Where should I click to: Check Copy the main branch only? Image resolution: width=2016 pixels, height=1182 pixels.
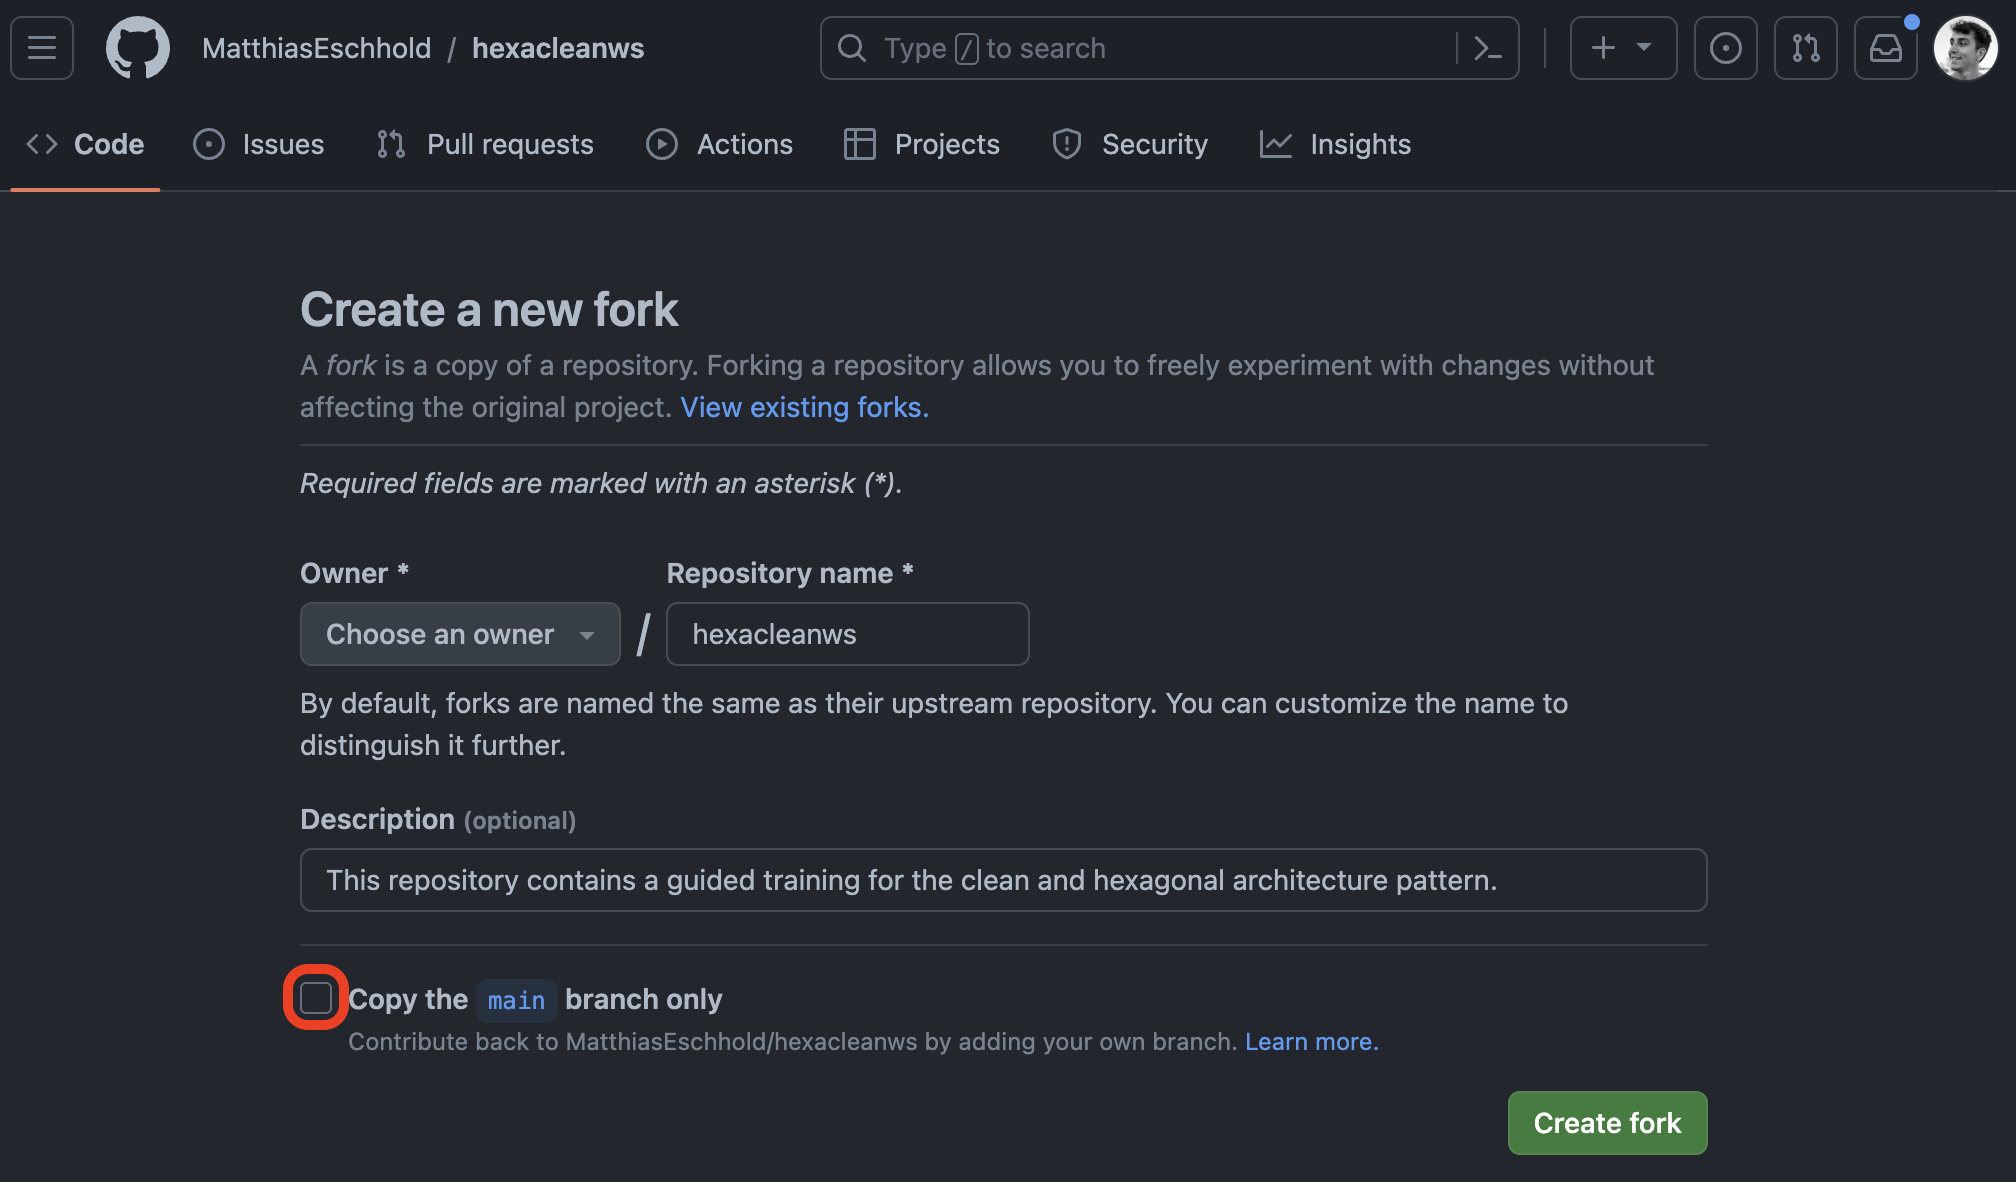[316, 998]
